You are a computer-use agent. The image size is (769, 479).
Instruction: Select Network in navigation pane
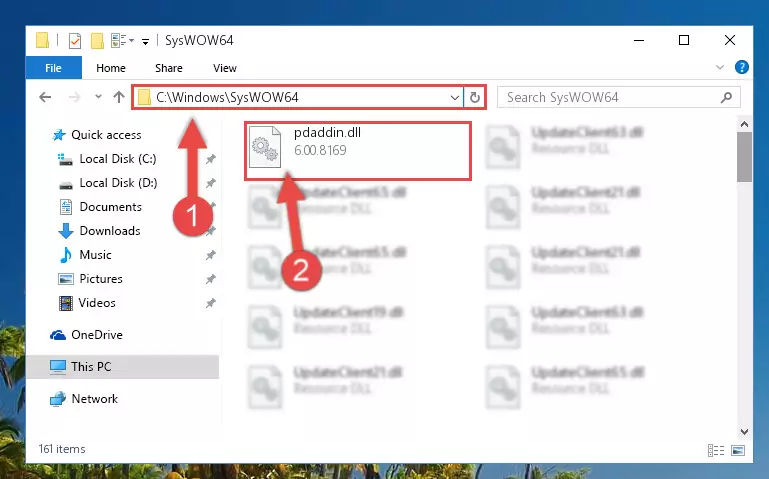pyautogui.click(x=84, y=399)
